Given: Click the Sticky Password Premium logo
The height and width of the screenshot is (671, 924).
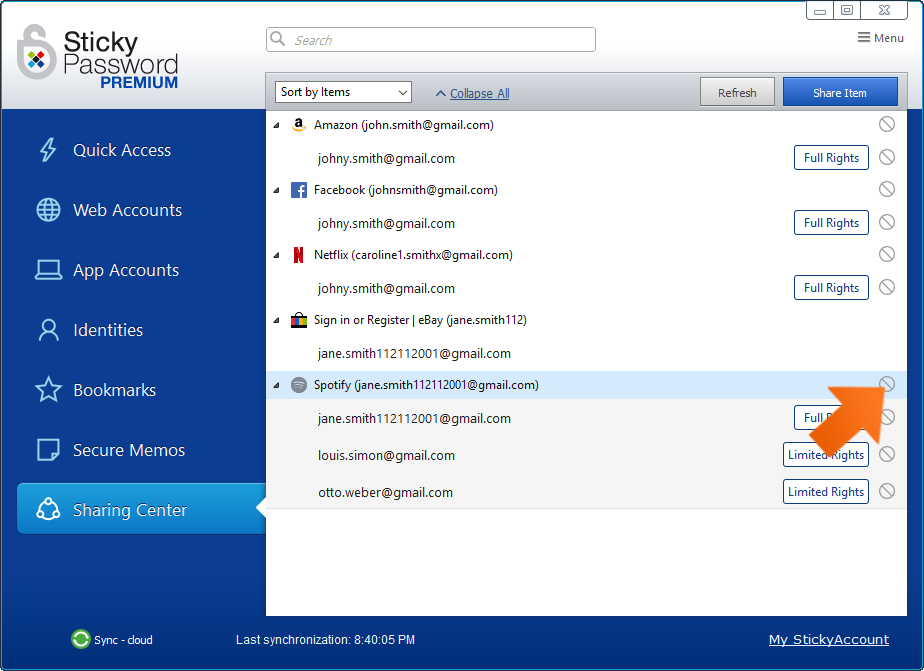Looking at the screenshot, I should coord(98,57).
